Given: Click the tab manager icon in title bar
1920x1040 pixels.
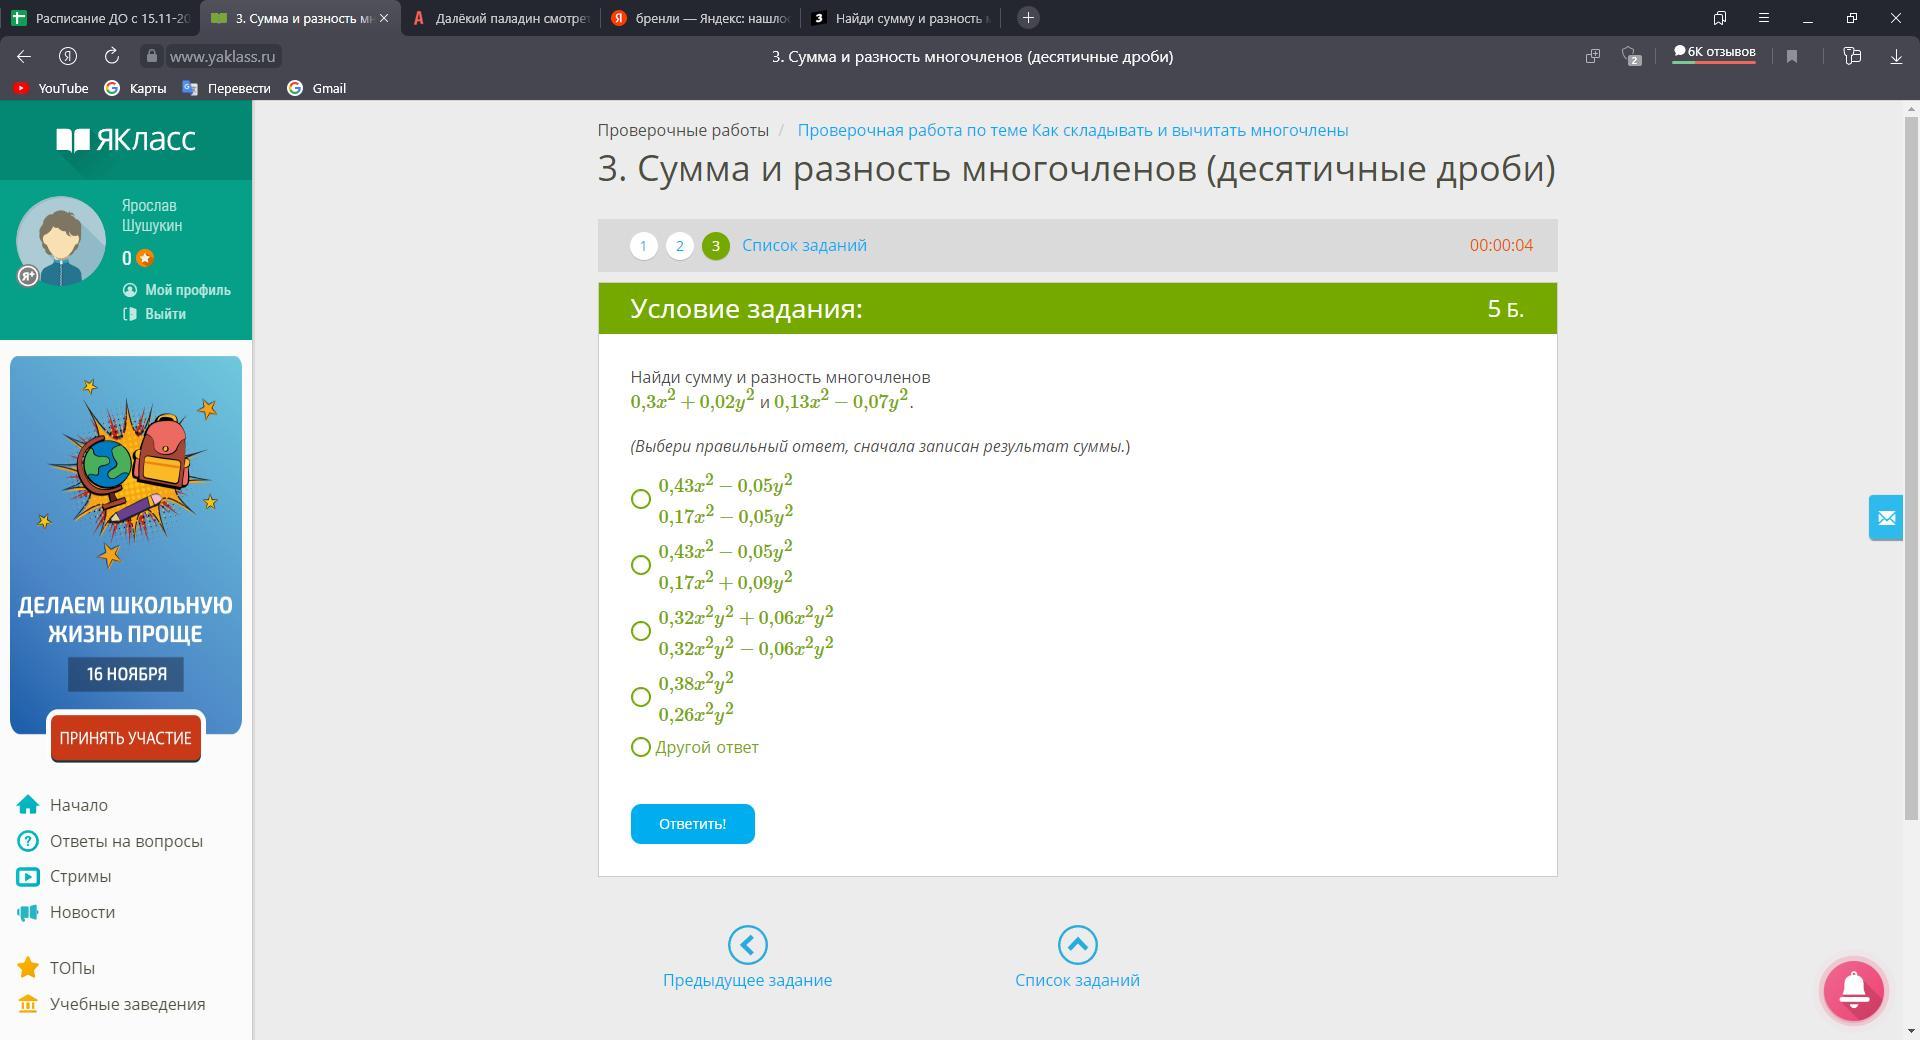Looking at the screenshot, I should (x=1720, y=18).
